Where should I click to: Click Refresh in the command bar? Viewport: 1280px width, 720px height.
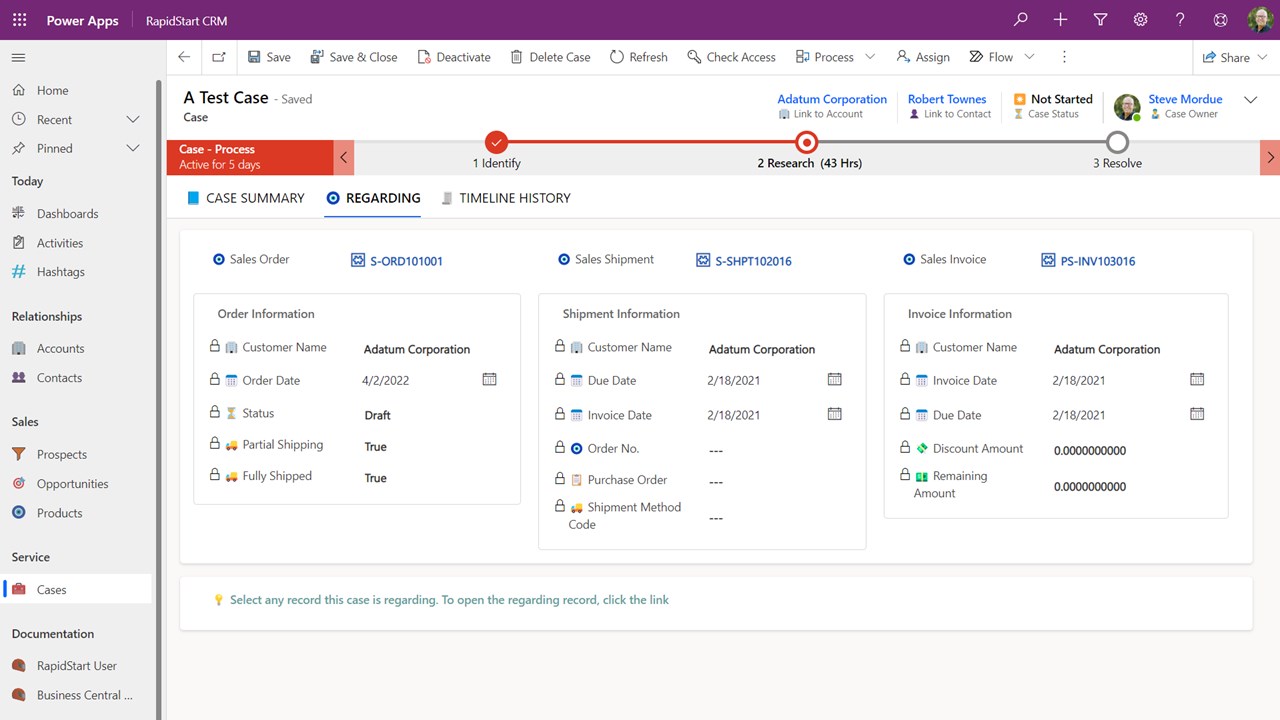(638, 57)
